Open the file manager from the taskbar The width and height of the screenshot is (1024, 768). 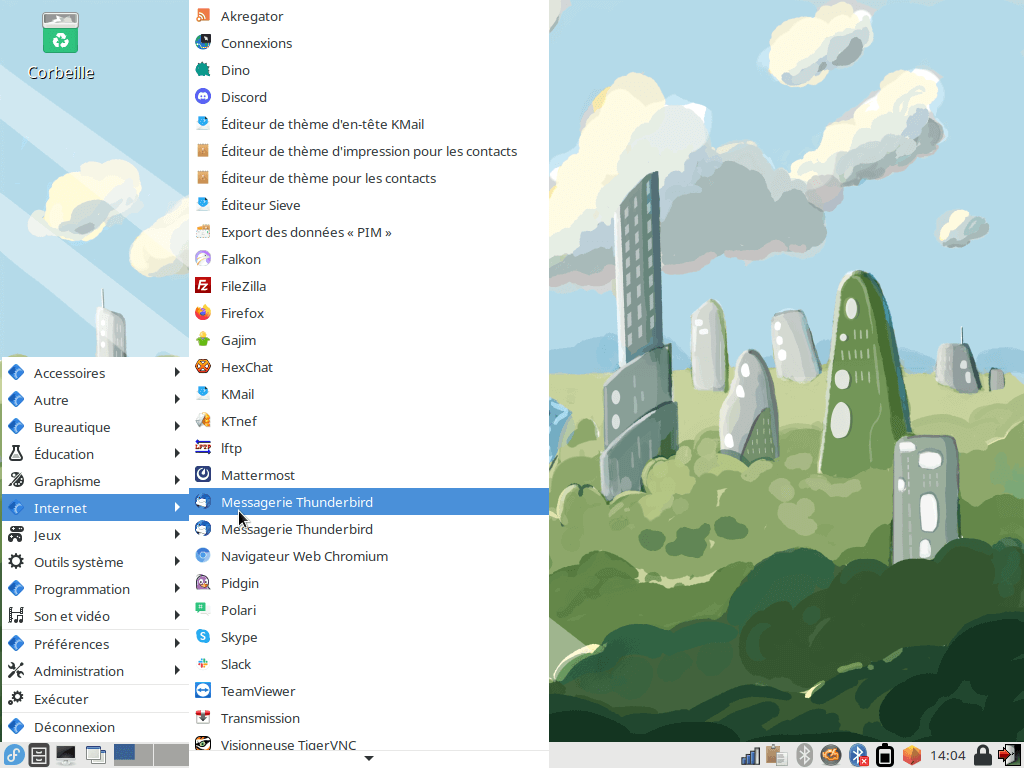click(x=39, y=756)
